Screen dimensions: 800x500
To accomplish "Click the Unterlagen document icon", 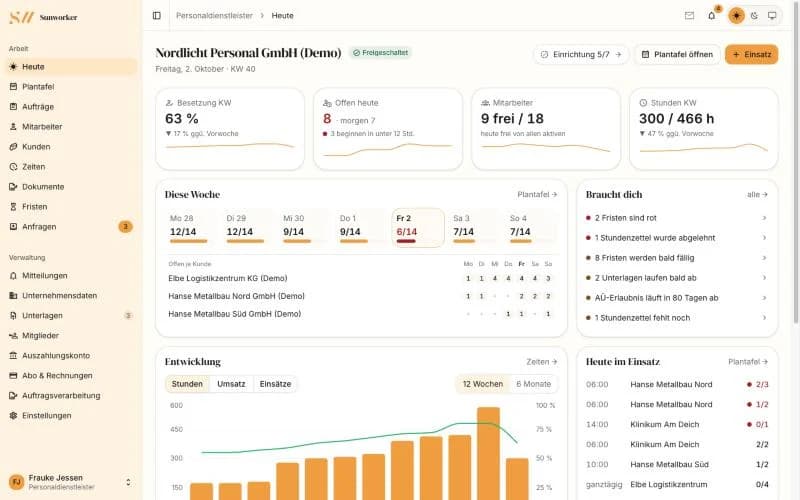I will point(13,315).
